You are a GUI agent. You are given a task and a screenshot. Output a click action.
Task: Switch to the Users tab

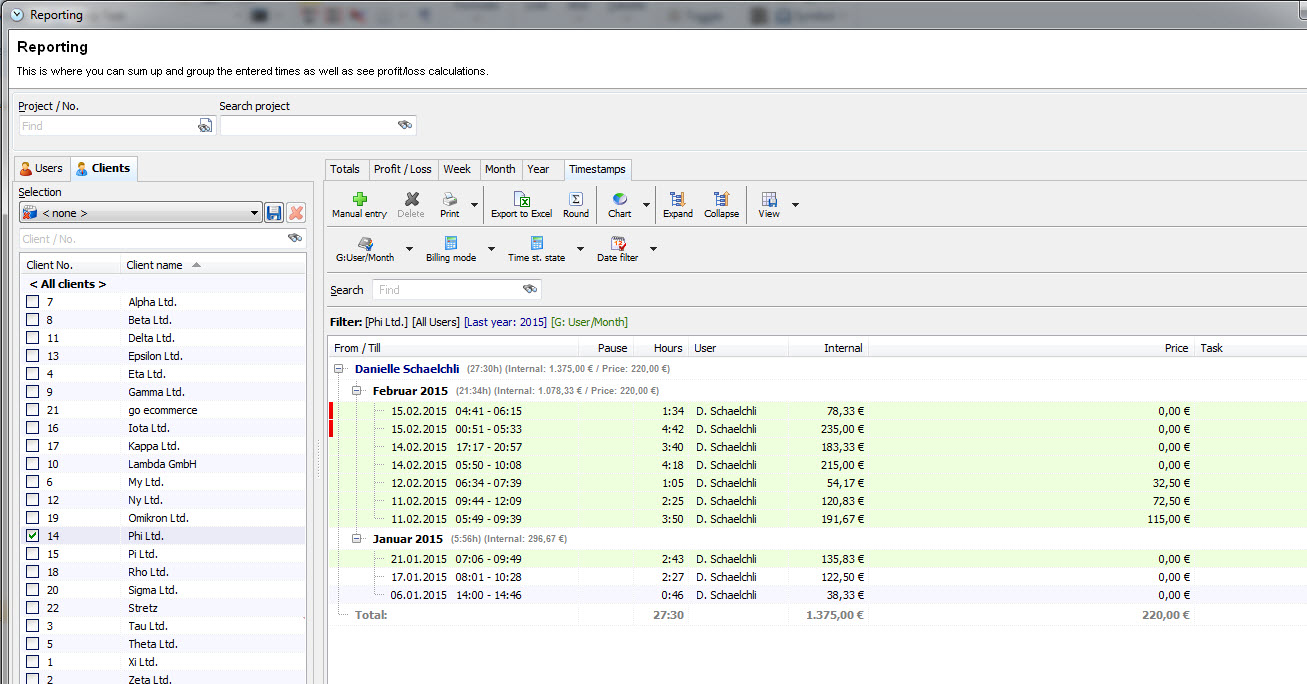(42, 168)
